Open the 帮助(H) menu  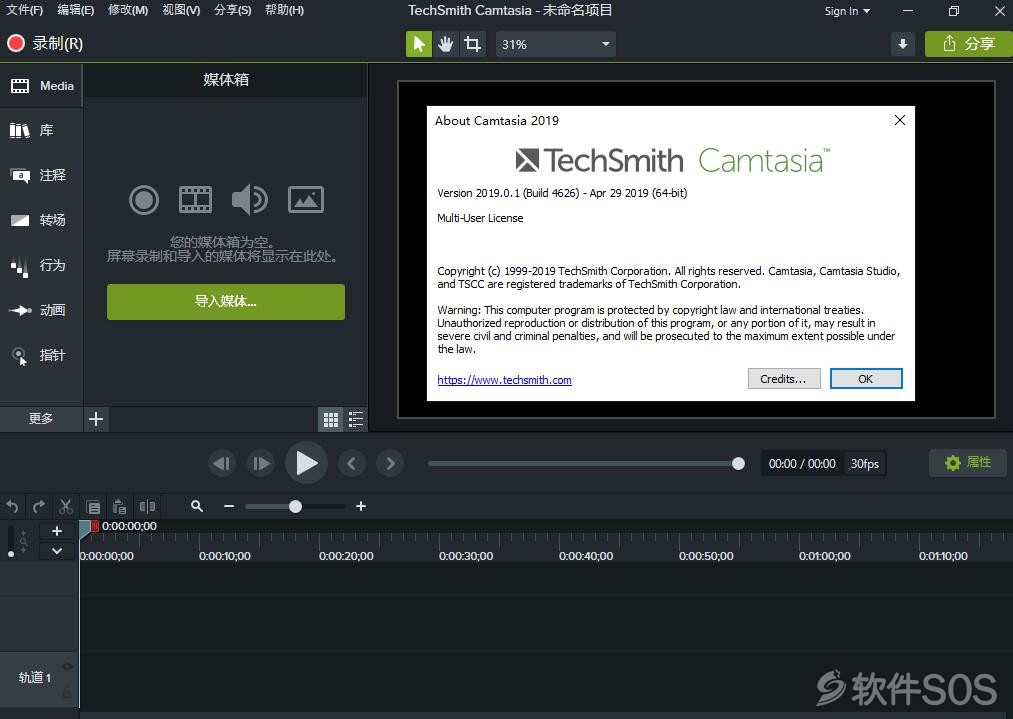point(284,10)
